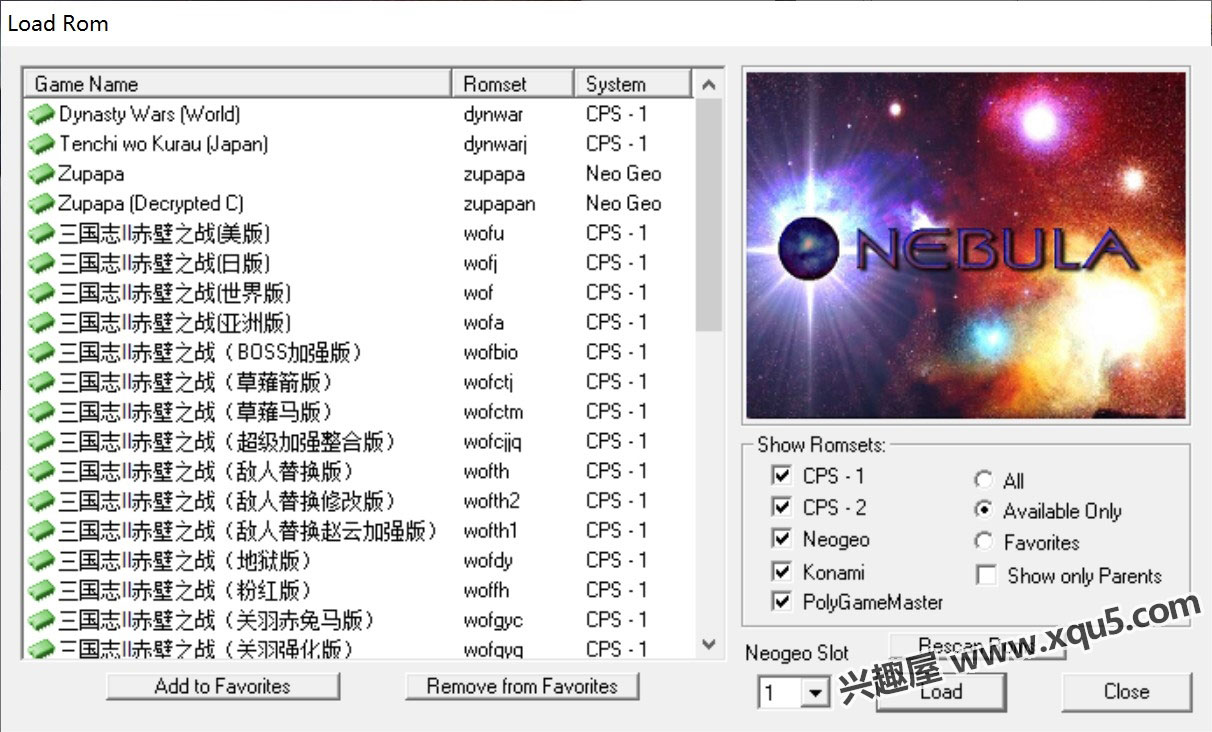Click the green icon for 三国志II赤壁之战(亚洲版)
The width and height of the screenshot is (1212, 732).
[41, 323]
